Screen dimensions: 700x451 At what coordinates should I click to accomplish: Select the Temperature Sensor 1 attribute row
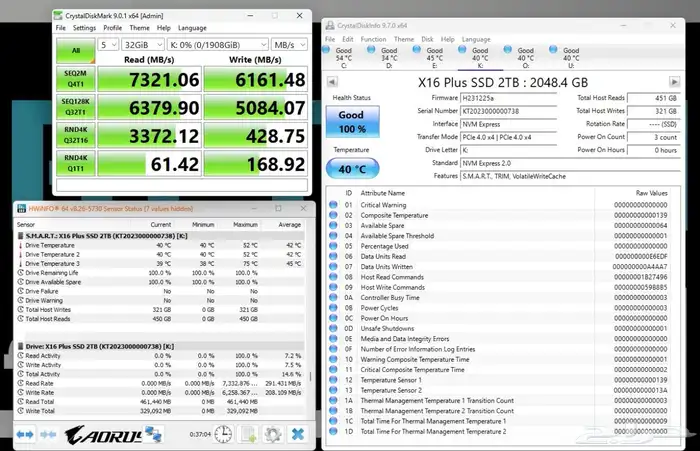503,380
